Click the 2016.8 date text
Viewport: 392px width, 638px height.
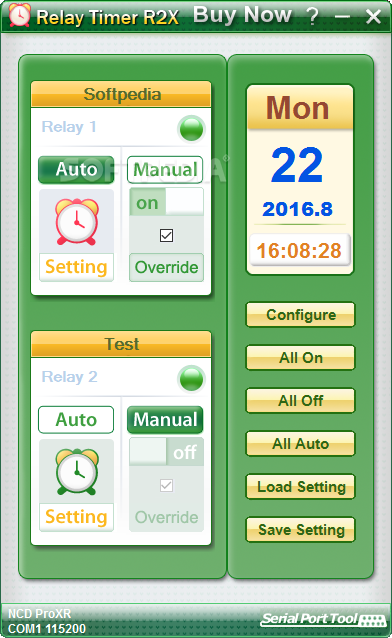point(298,209)
